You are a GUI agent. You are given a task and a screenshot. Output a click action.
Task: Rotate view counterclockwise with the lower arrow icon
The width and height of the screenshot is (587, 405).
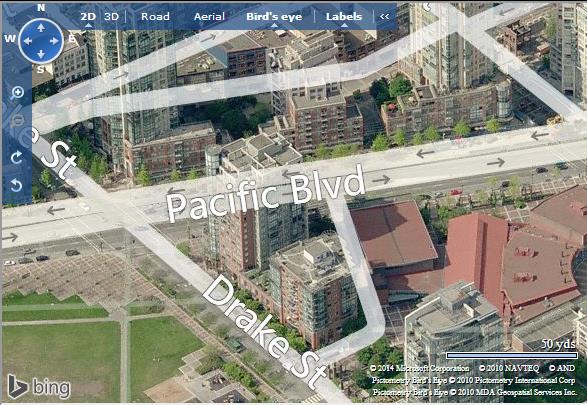pos(16,185)
